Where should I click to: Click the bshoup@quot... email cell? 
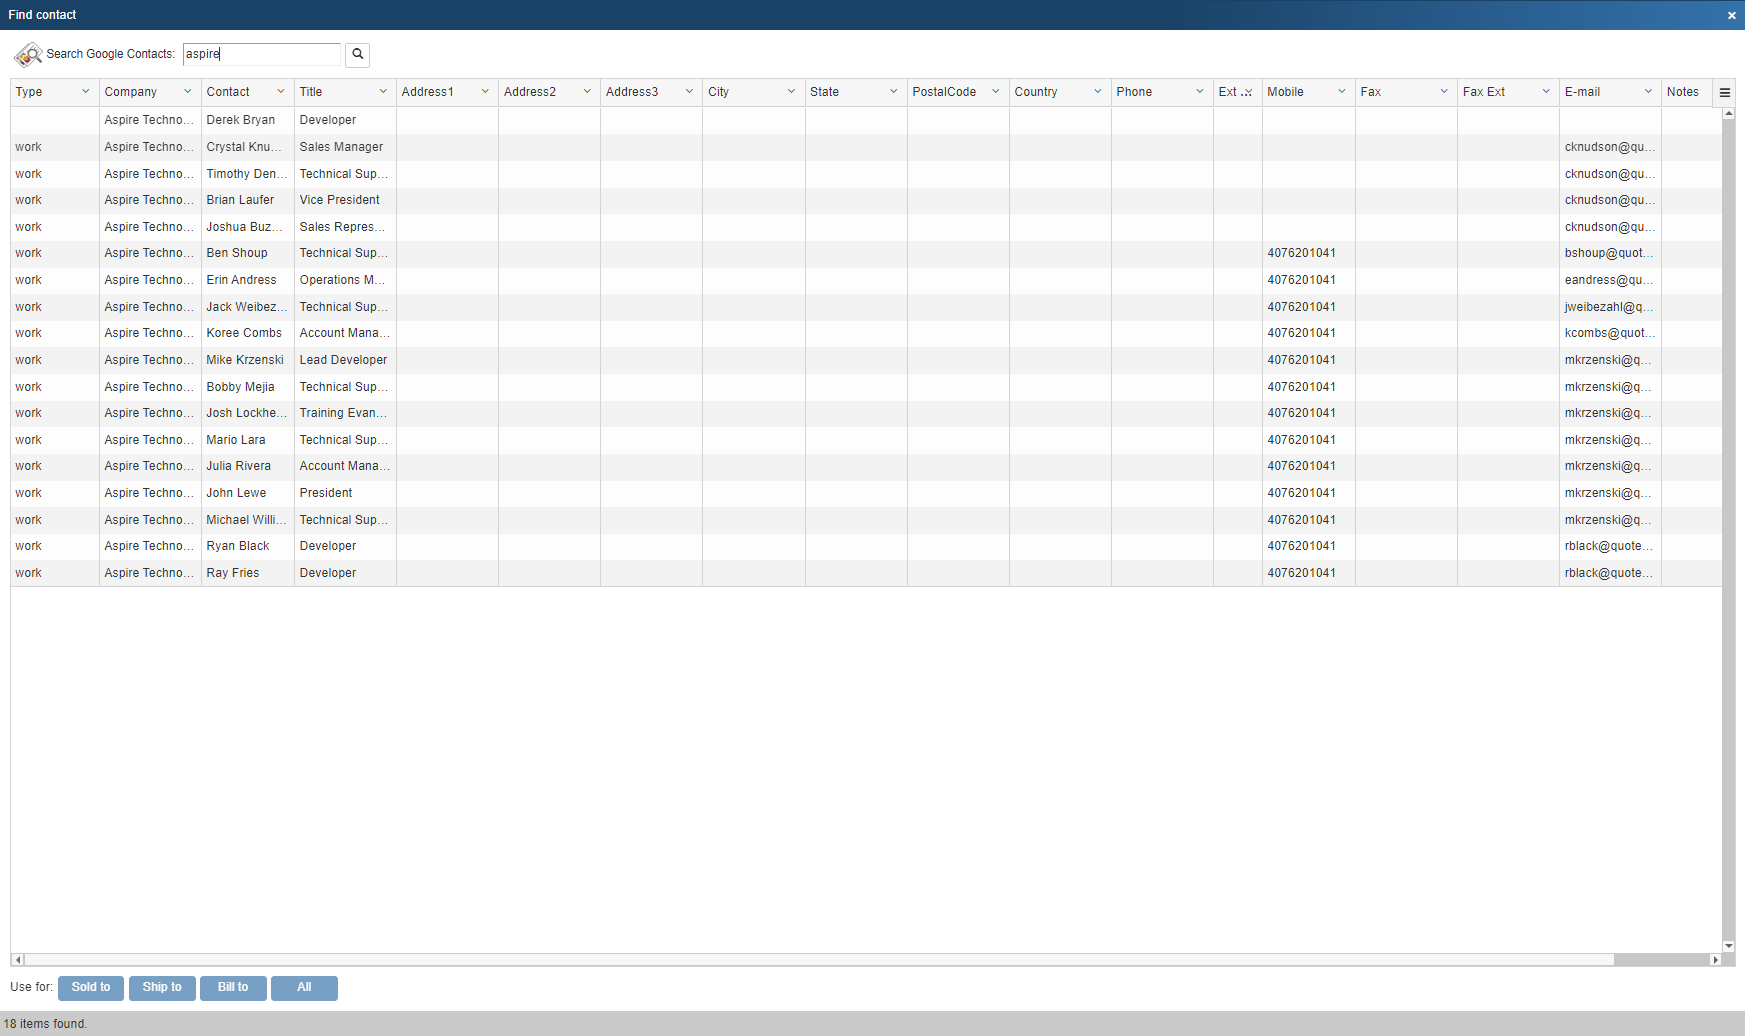point(1610,253)
